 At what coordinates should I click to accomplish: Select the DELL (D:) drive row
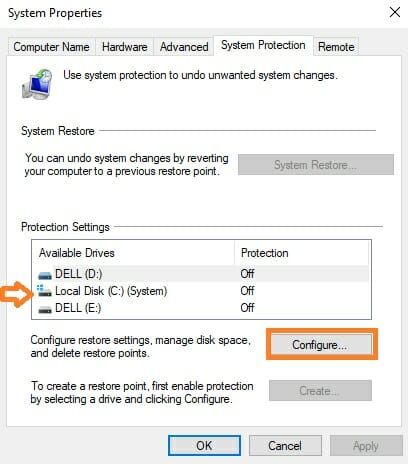point(202,274)
